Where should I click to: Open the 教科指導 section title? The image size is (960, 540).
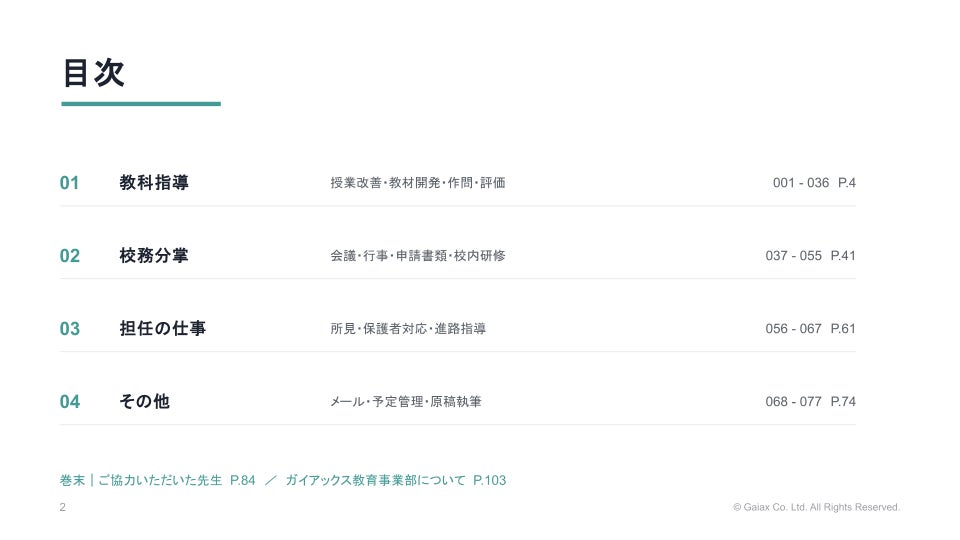click(x=154, y=182)
